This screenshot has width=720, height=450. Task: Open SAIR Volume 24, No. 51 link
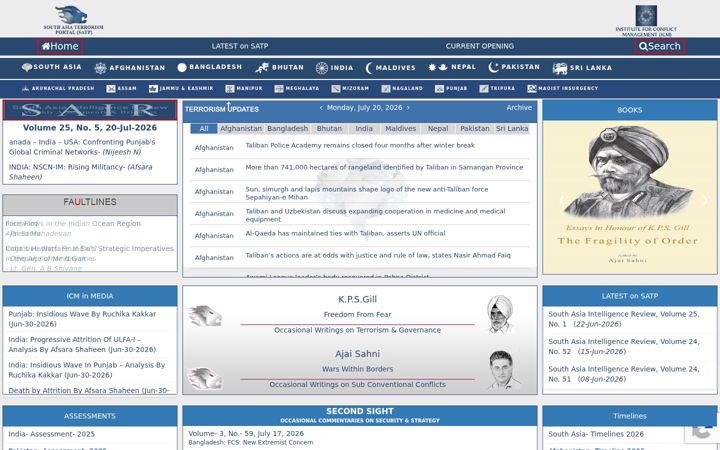(x=624, y=374)
